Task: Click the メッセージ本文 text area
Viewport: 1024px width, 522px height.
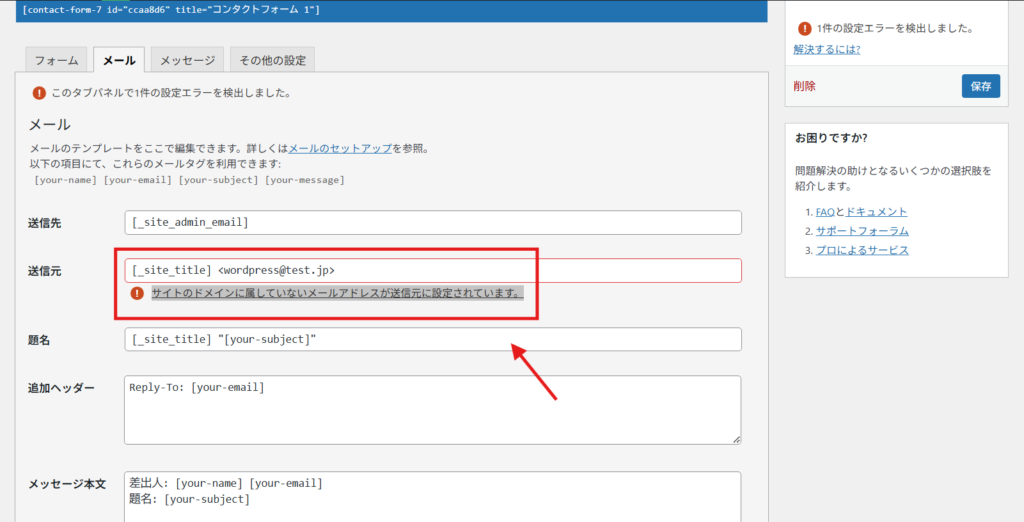Action: click(x=433, y=497)
